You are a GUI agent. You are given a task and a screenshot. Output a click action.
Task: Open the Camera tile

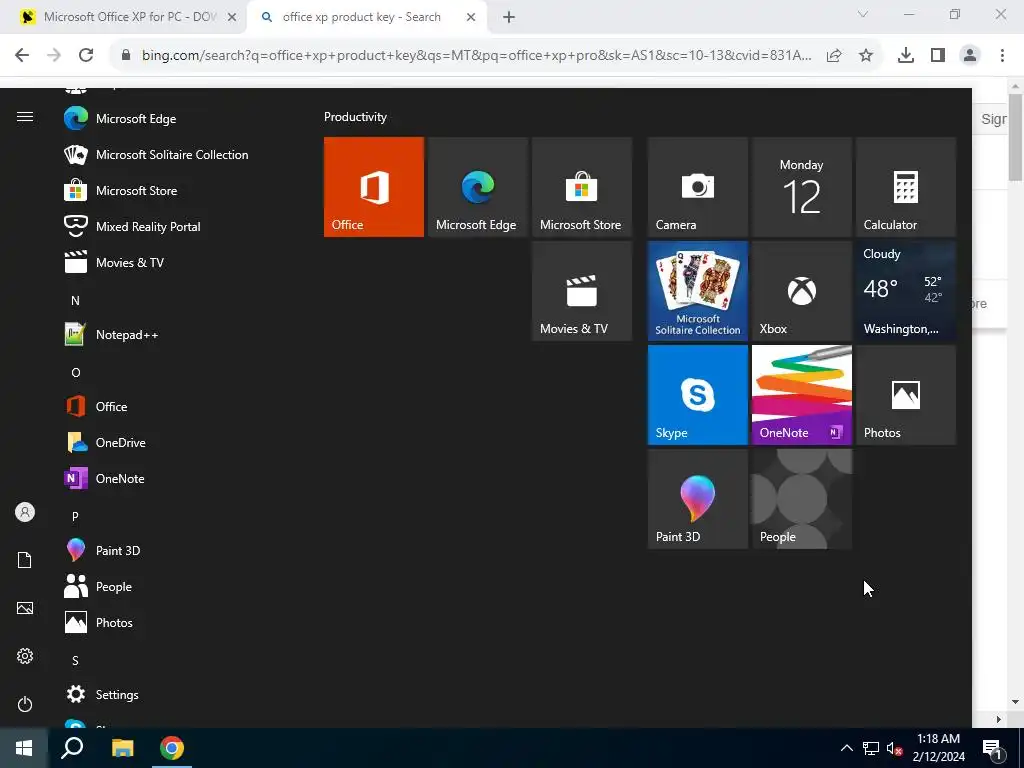[697, 187]
